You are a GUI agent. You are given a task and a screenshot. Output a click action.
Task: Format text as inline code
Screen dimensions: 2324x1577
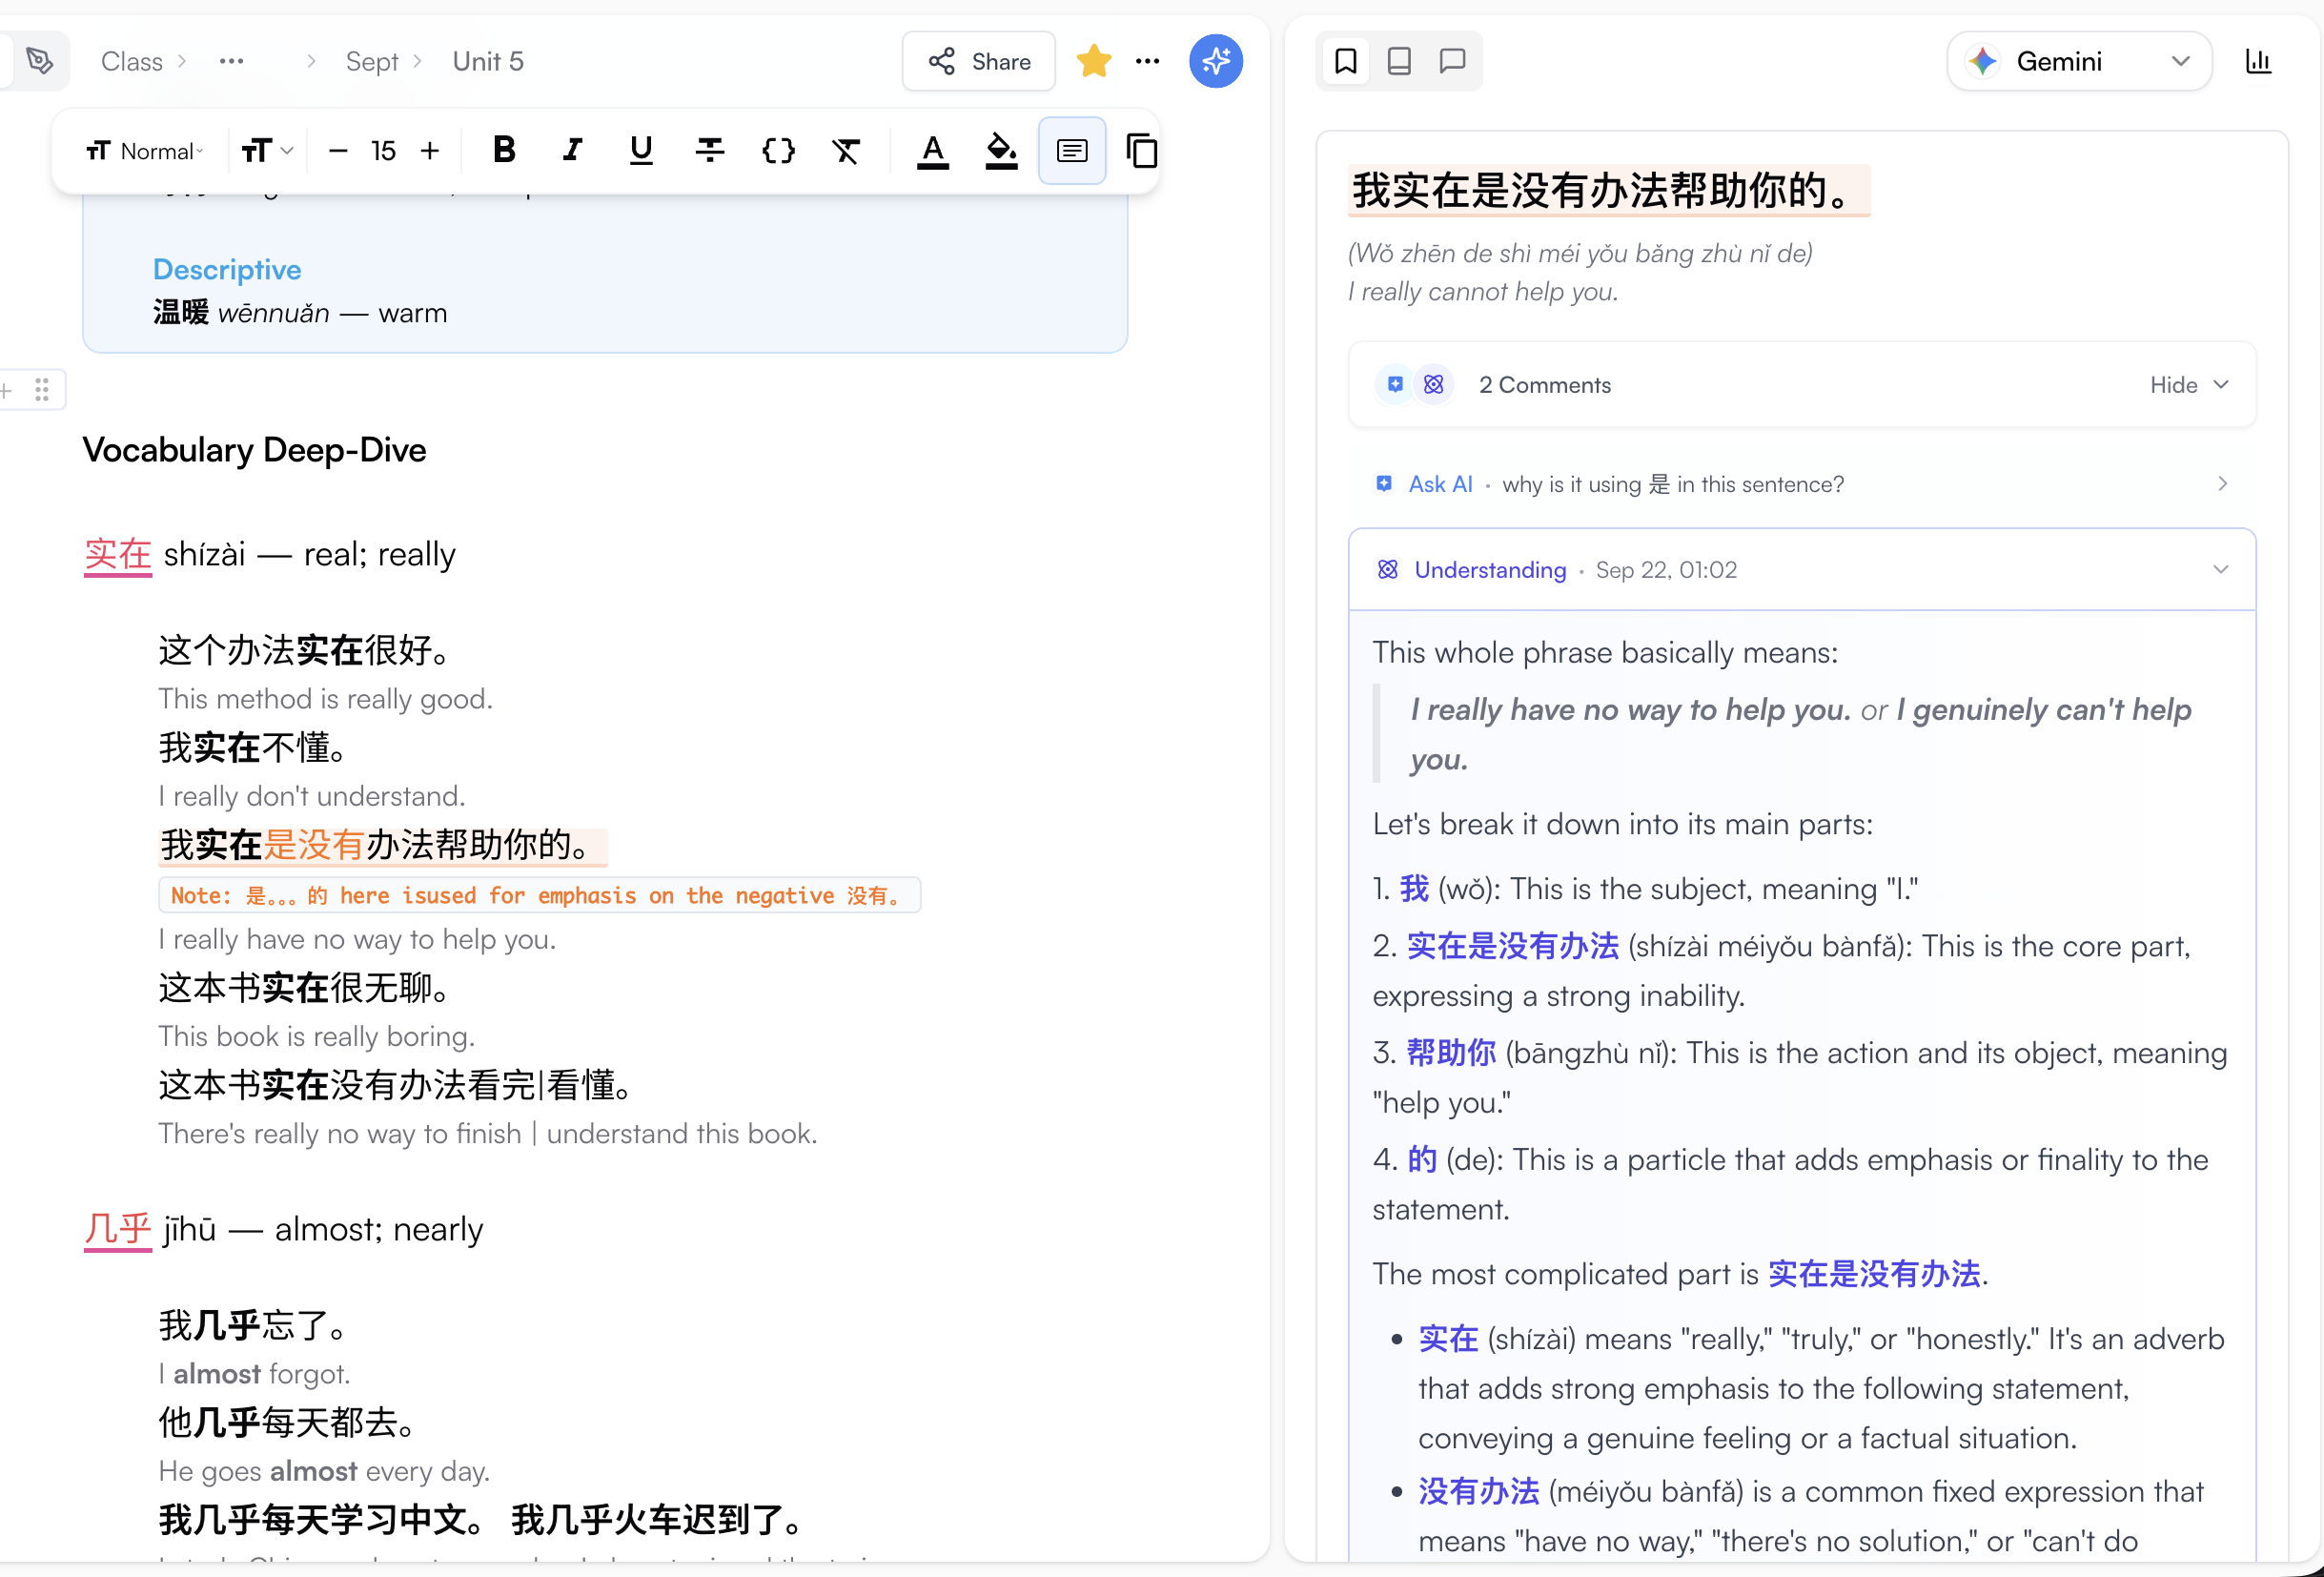778,150
